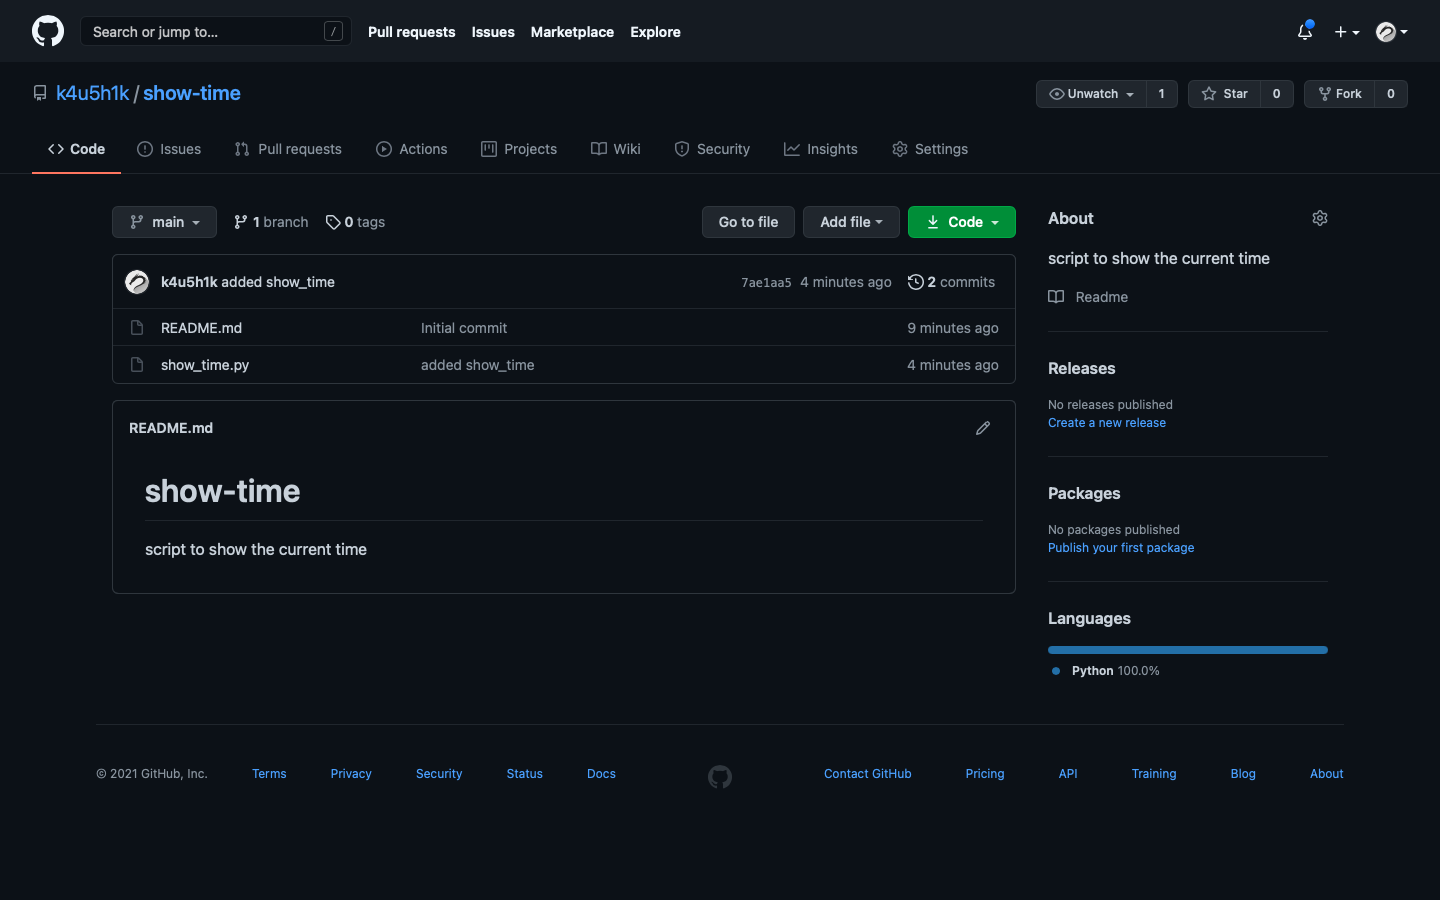
Task: View the 1 branch link
Action: pyautogui.click(x=271, y=222)
